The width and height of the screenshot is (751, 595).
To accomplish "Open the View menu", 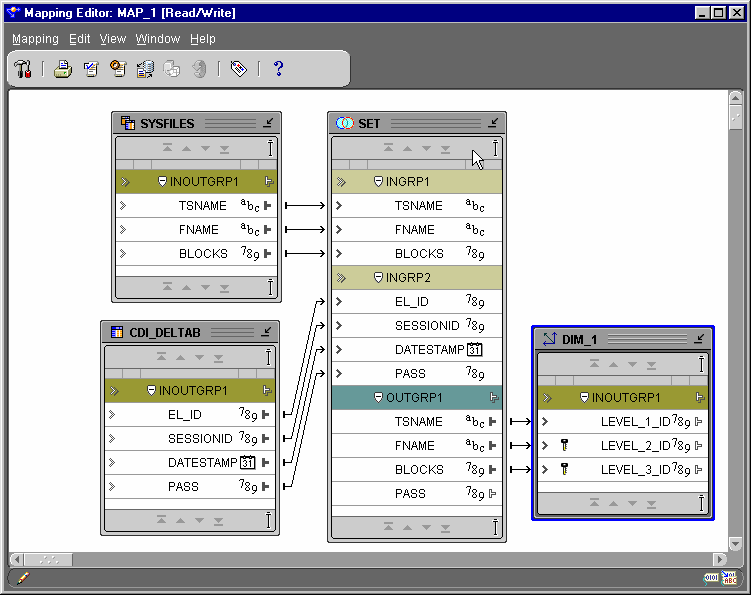I will pos(113,39).
